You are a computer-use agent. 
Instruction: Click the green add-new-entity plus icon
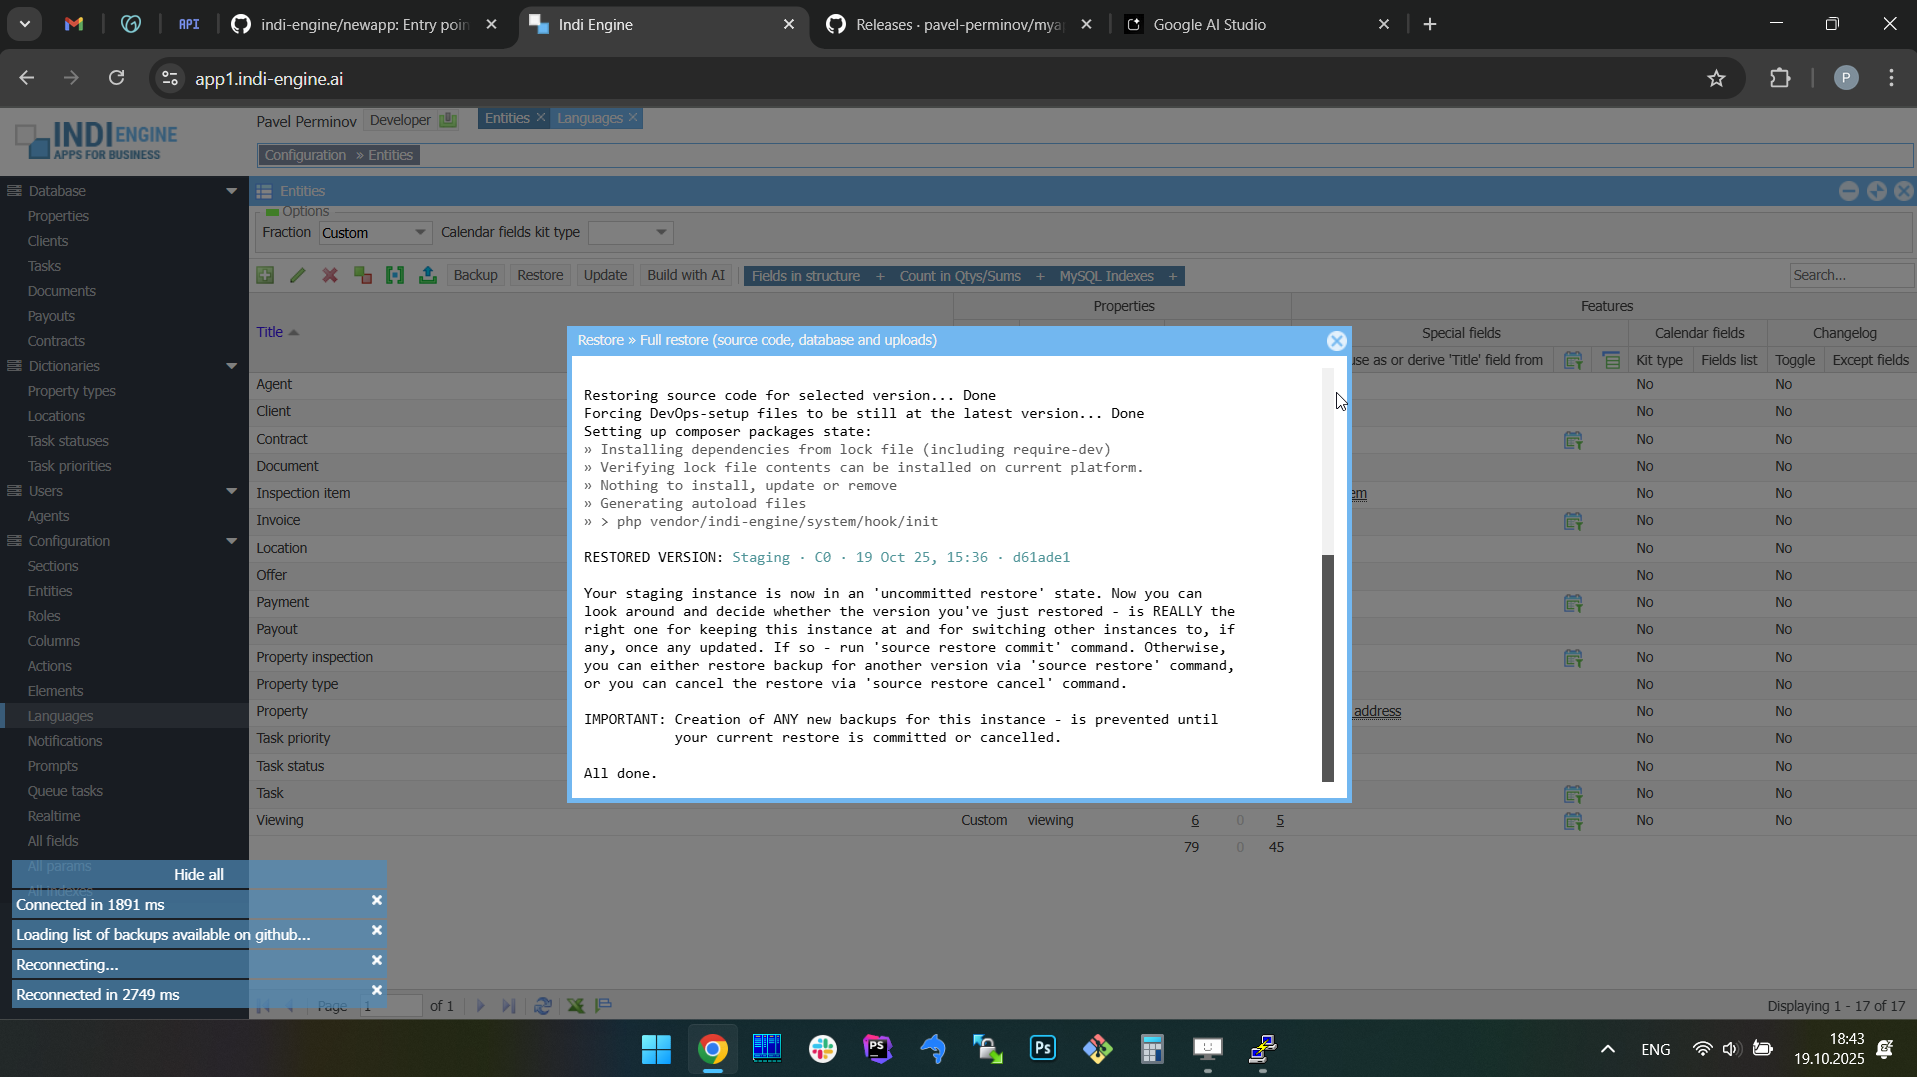pyautogui.click(x=265, y=276)
